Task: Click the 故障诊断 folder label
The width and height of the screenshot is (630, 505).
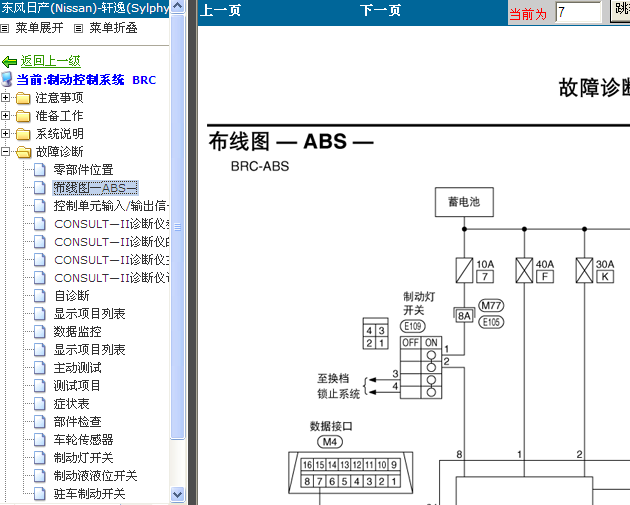Action: point(59,151)
